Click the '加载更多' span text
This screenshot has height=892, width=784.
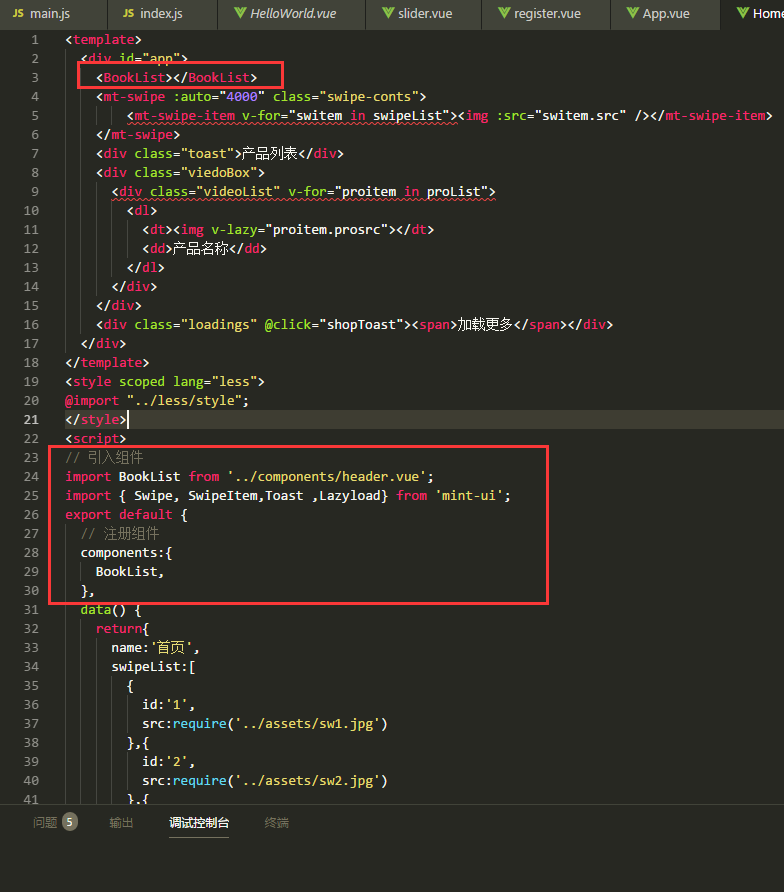(x=485, y=324)
